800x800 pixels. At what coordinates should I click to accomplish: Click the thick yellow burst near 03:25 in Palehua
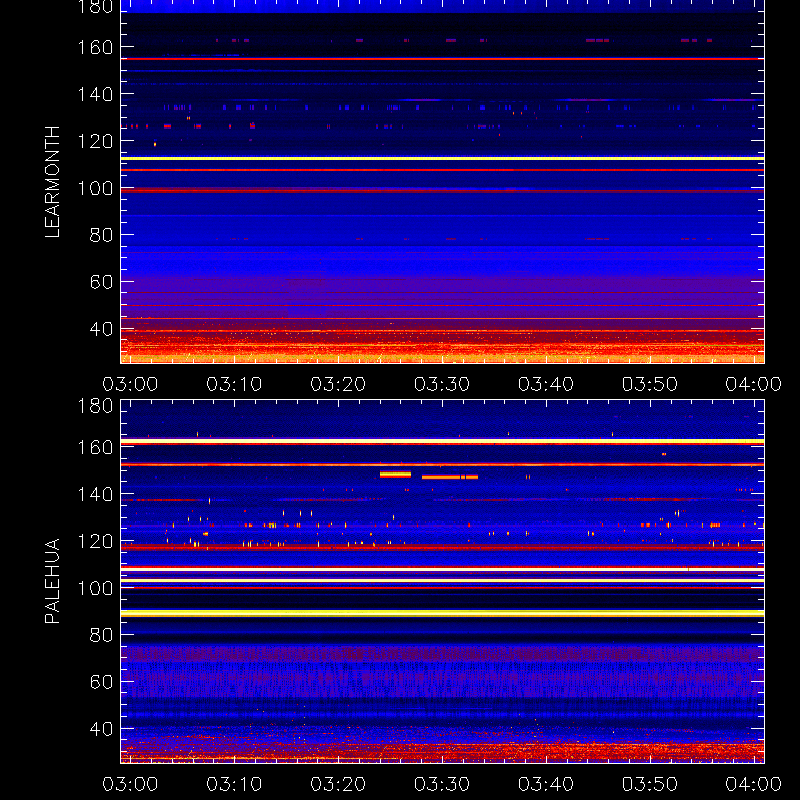coord(395,474)
